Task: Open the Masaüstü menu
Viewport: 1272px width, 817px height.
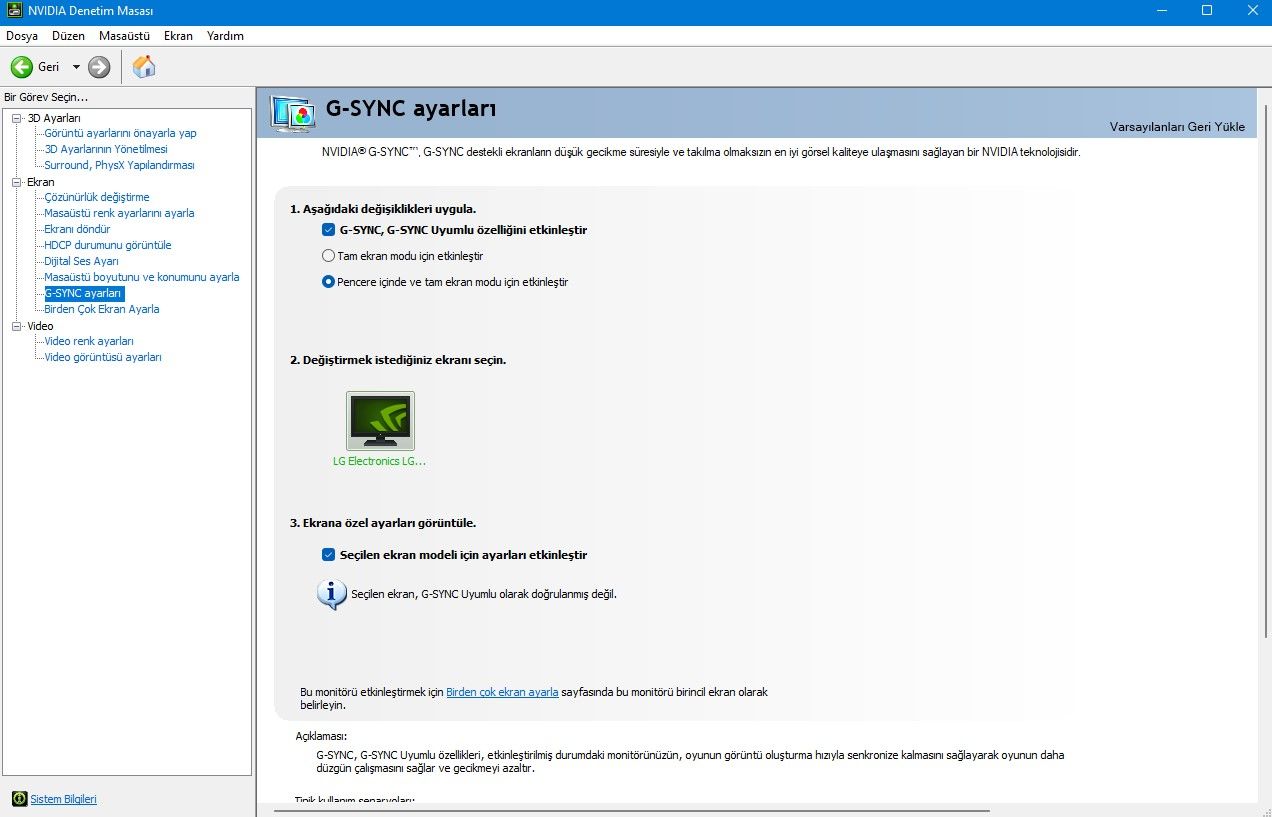Action: click(x=124, y=36)
